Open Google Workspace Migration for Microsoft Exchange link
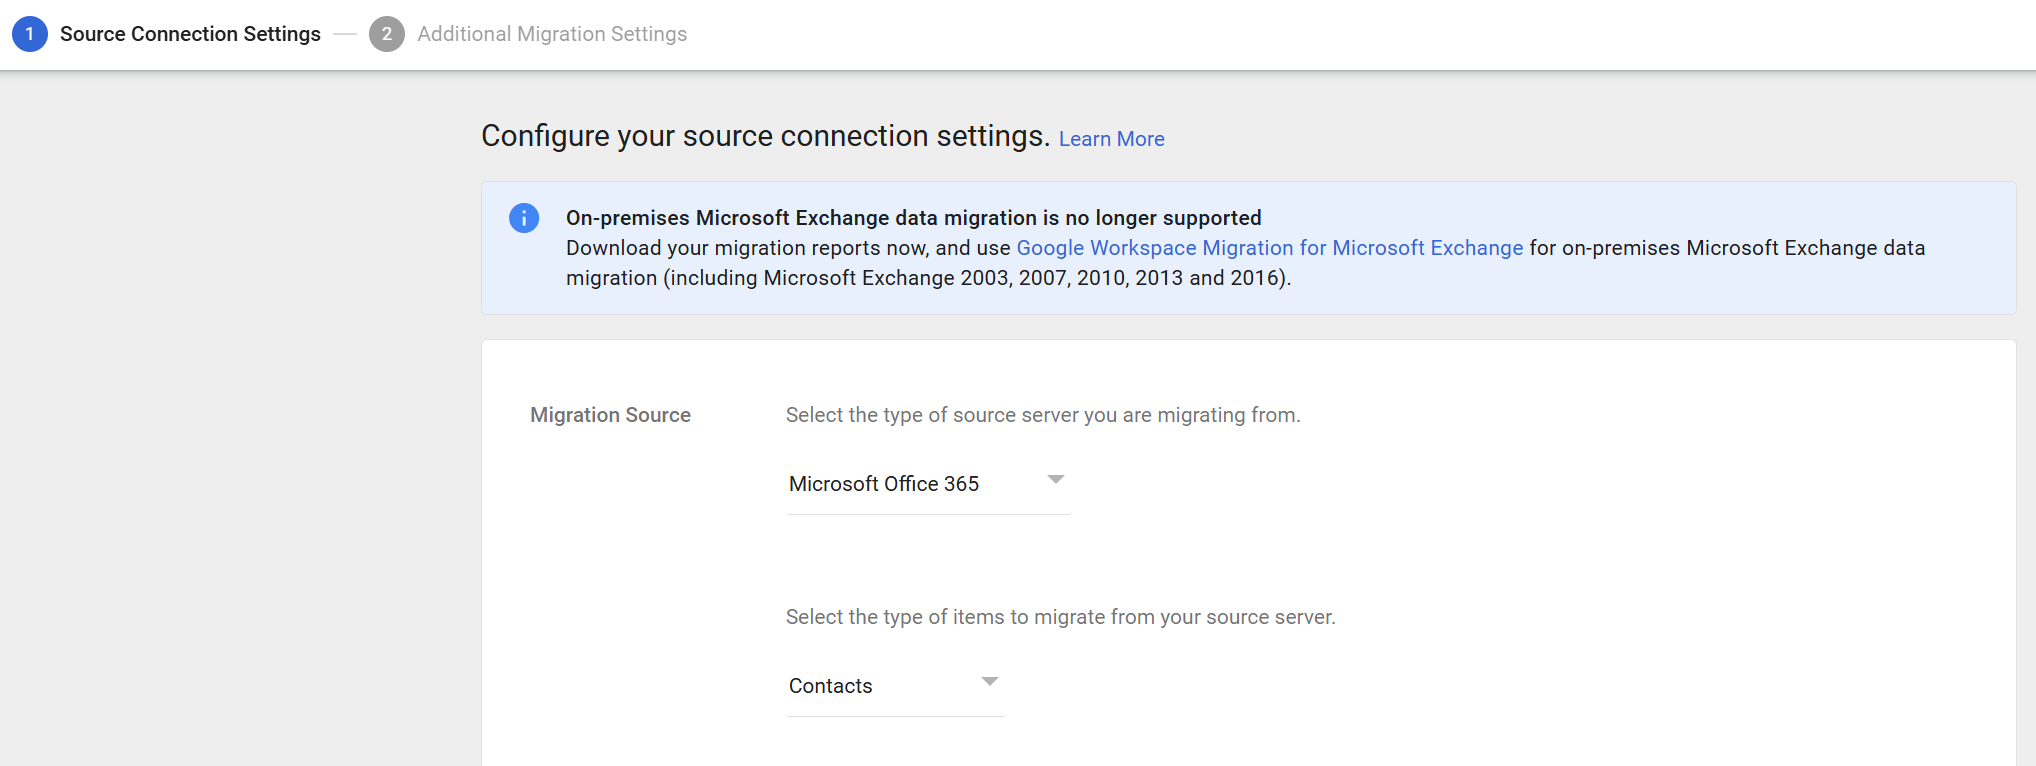The height and width of the screenshot is (766, 2036). pyautogui.click(x=1270, y=248)
